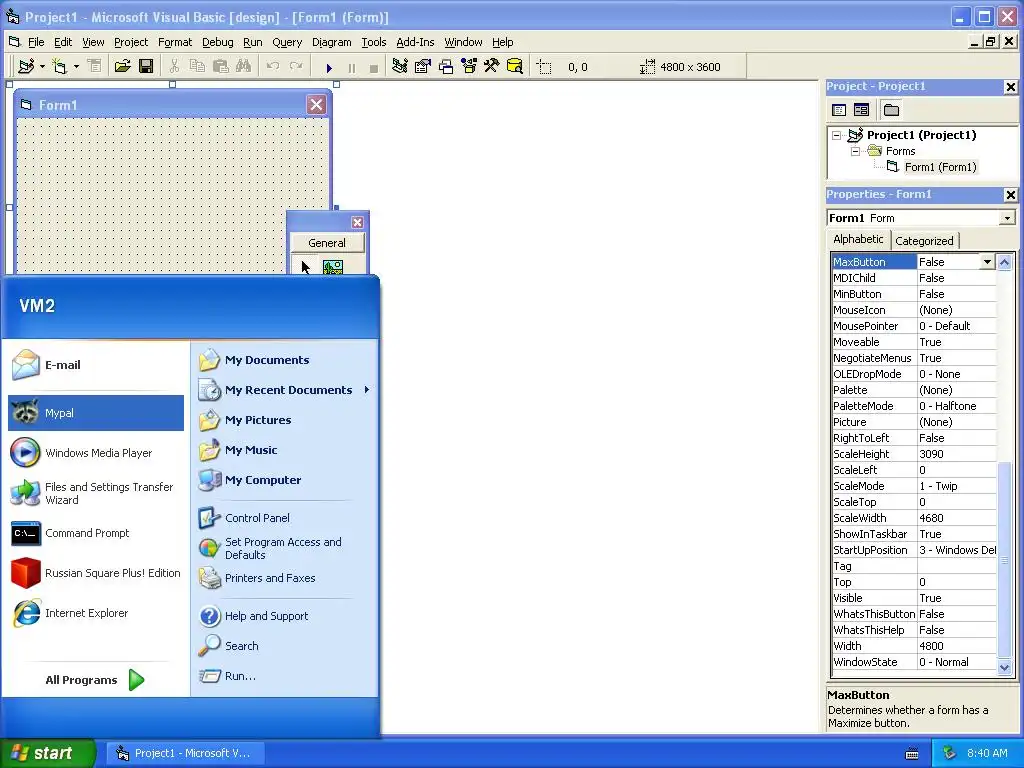Open the Form Layout Window icon
This screenshot has height=768, width=1024.
click(446, 67)
